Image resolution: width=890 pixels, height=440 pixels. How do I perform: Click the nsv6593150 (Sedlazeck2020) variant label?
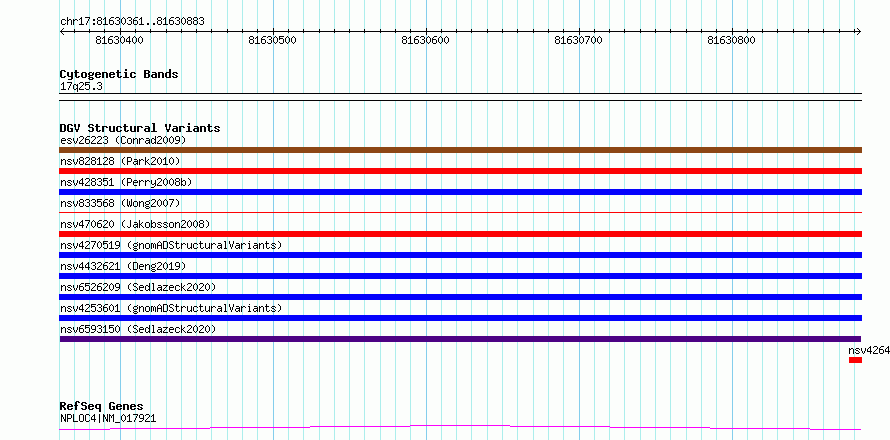[138, 329]
